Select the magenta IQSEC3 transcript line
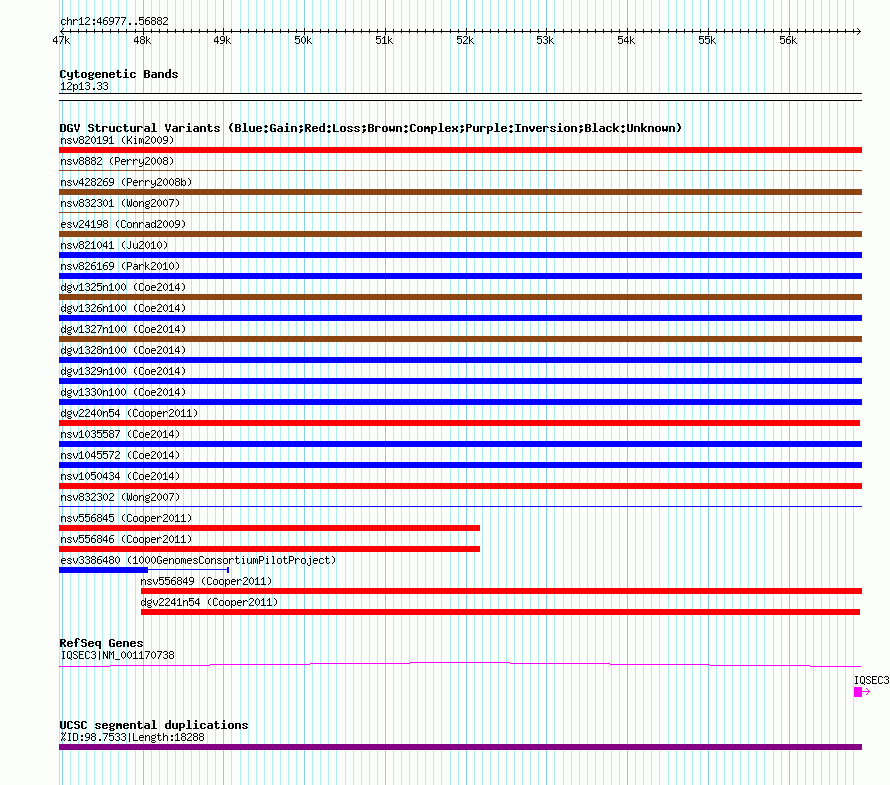This screenshot has height=785, width=890. [460, 664]
